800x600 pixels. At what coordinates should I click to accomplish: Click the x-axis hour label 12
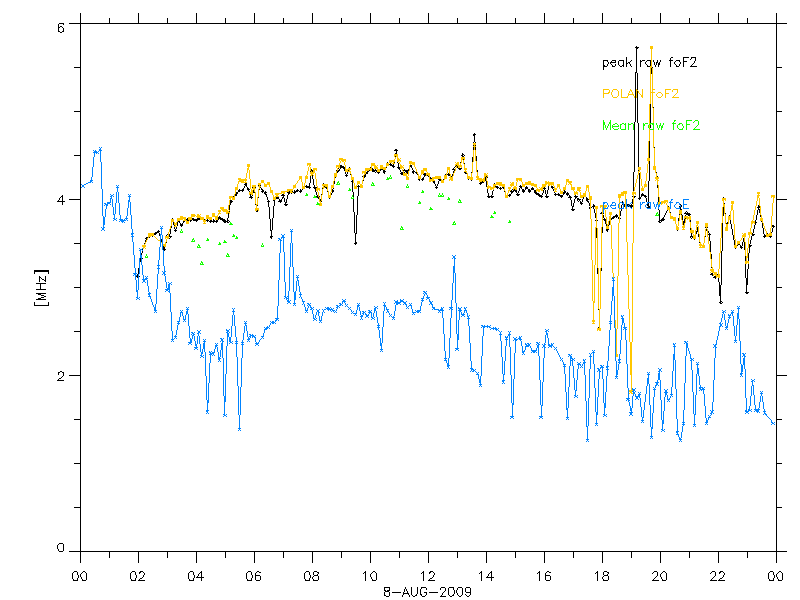[x=428, y=577]
